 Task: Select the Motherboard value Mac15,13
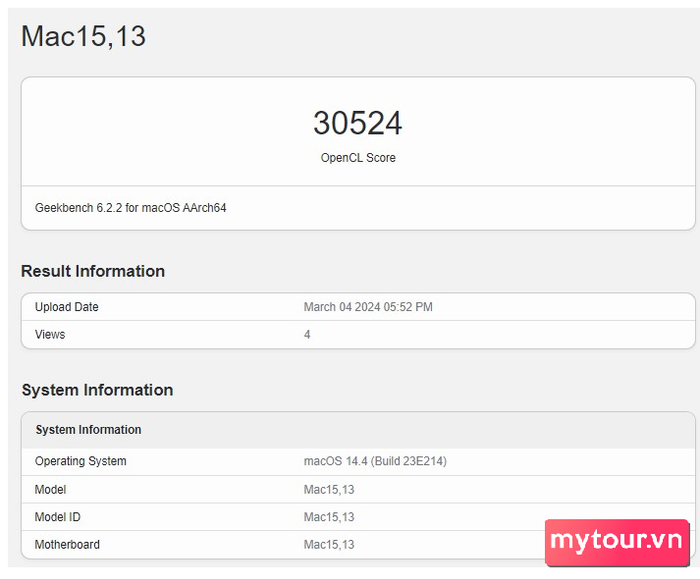coord(329,545)
